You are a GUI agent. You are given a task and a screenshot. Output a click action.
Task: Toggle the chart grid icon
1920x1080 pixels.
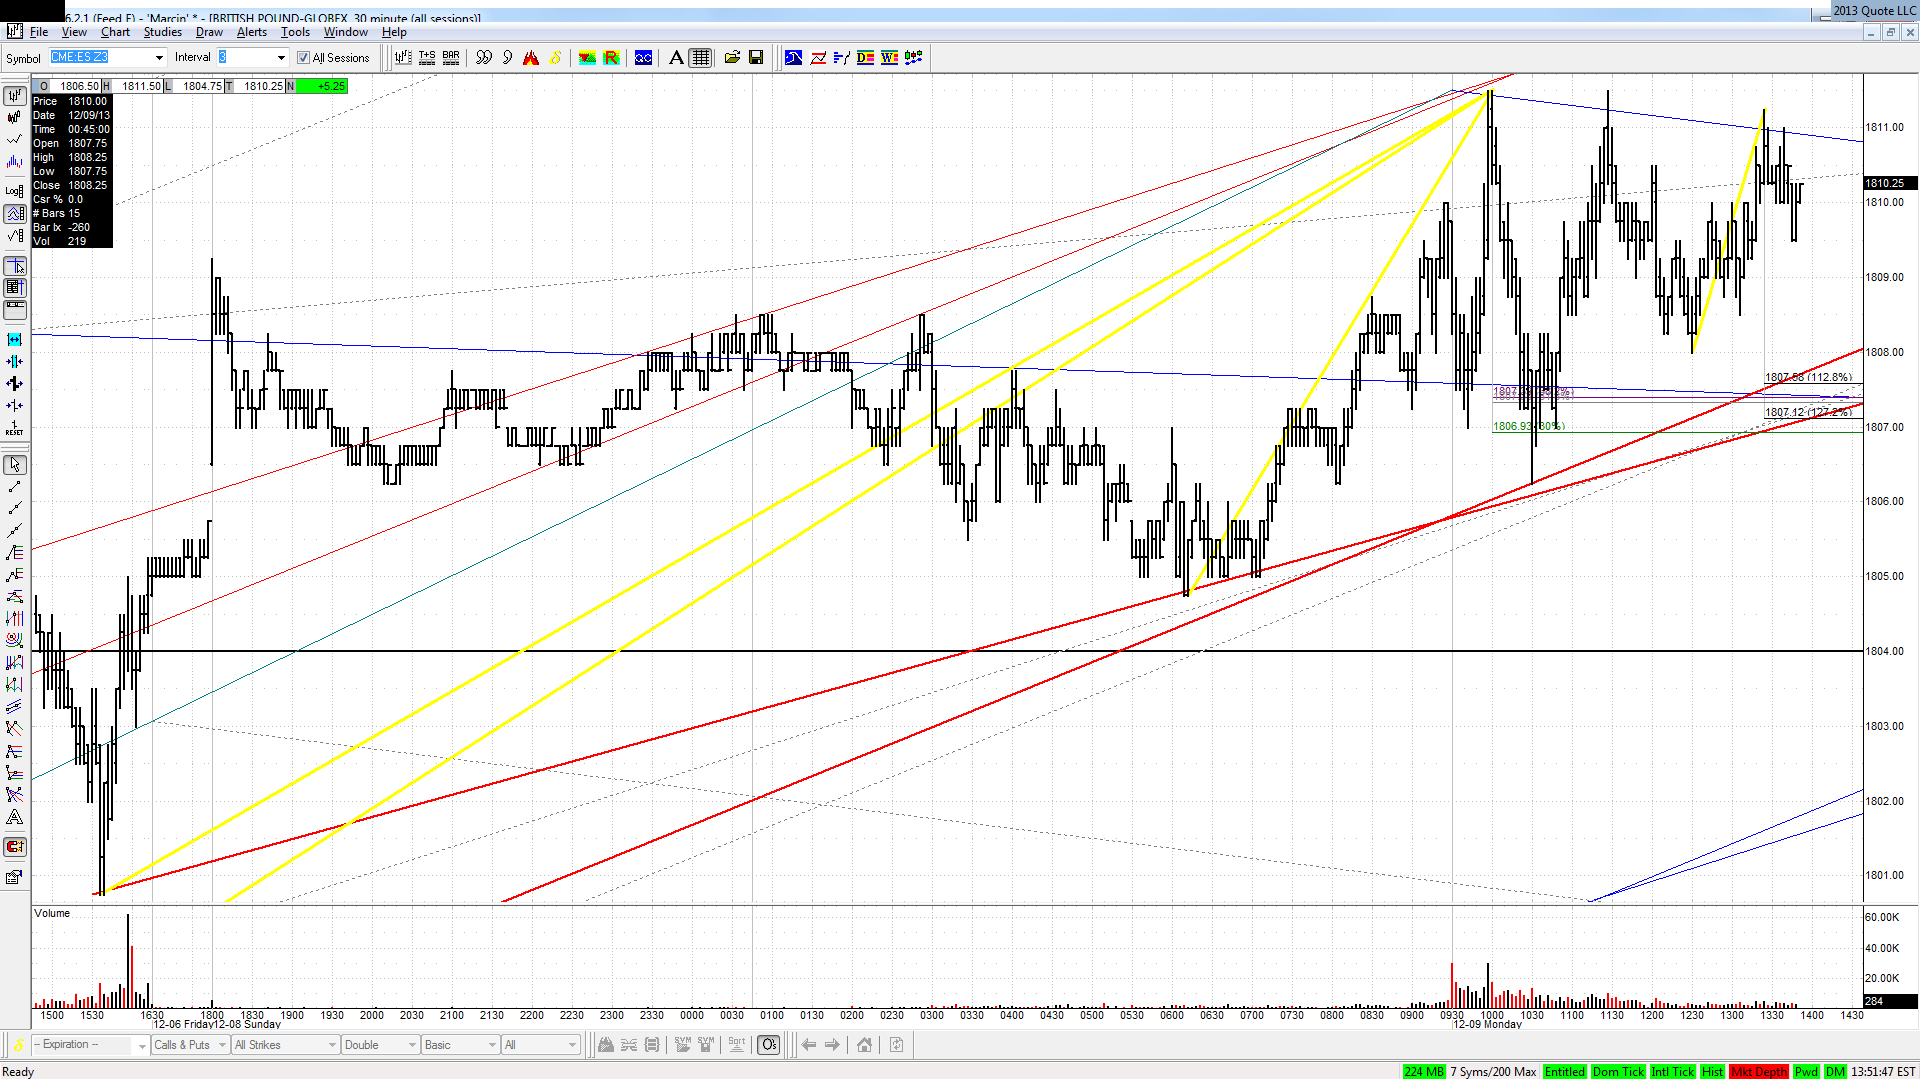[701, 58]
